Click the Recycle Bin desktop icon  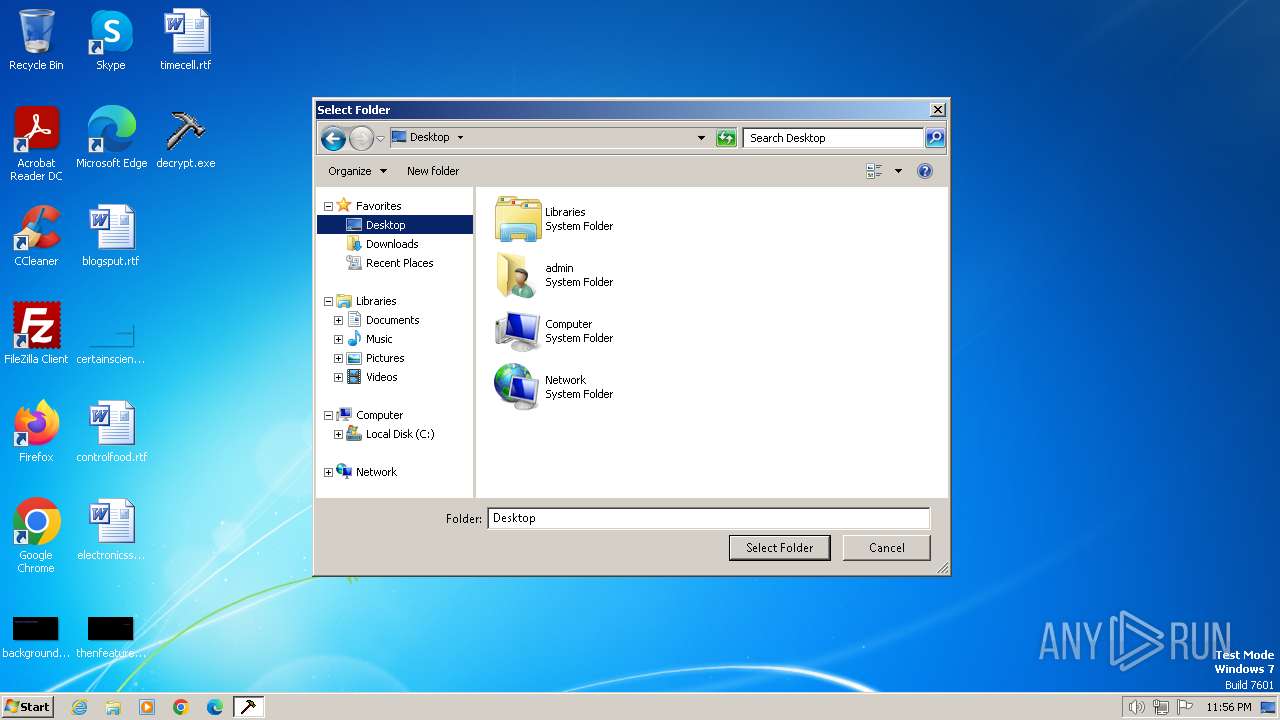[x=36, y=40]
